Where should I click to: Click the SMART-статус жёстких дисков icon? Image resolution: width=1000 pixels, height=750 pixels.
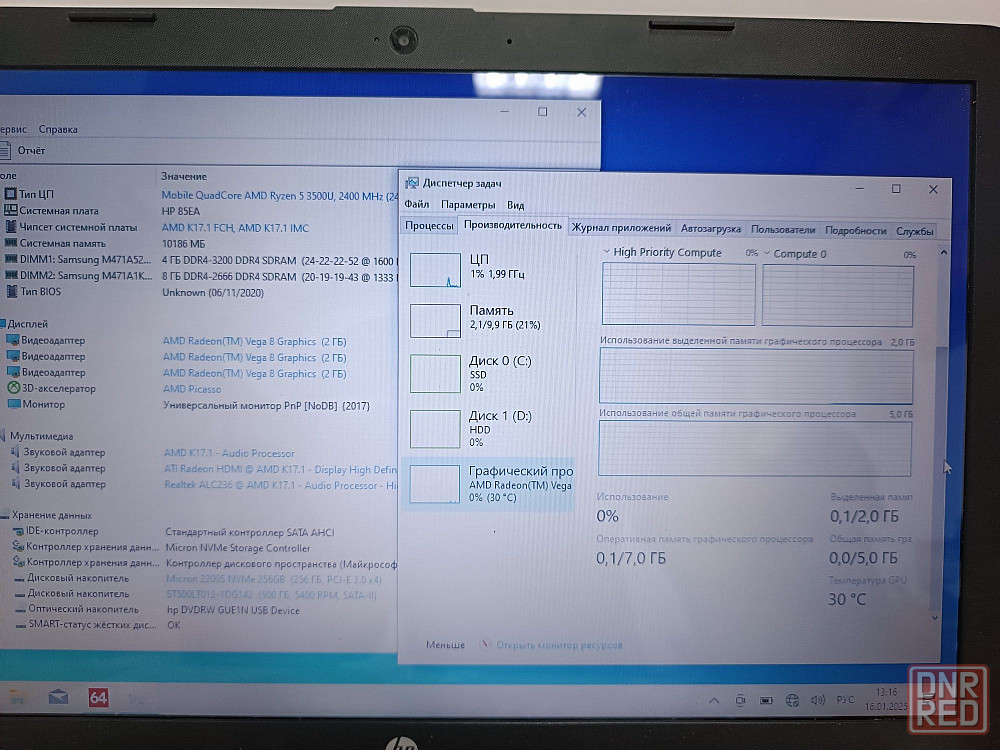pos(21,625)
